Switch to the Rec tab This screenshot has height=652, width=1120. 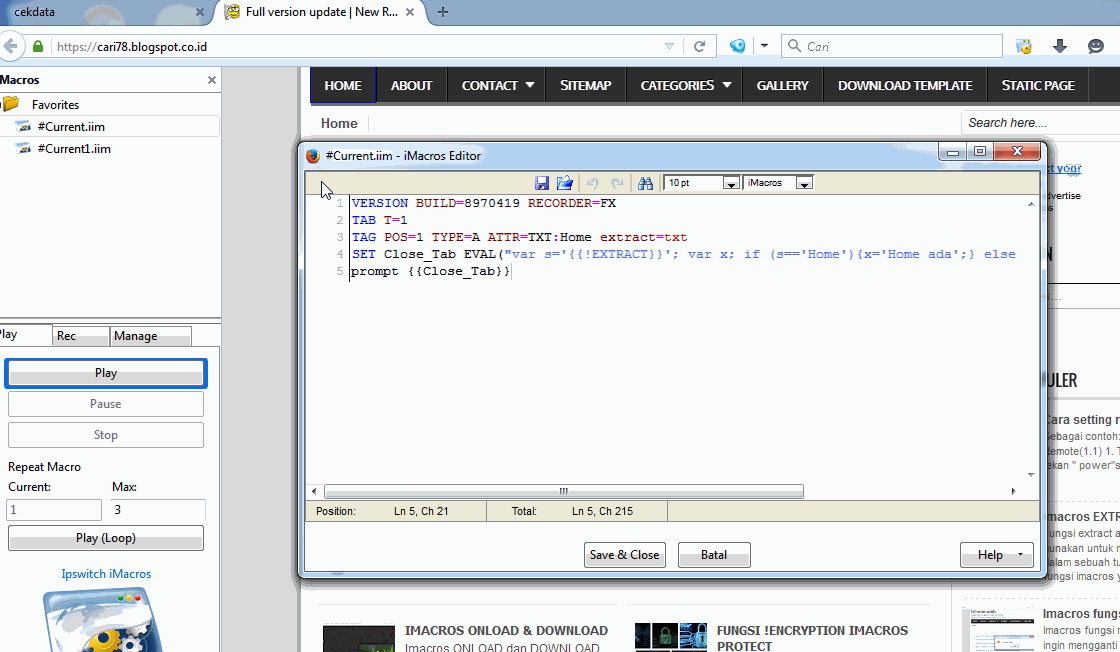pyautogui.click(x=81, y=336)
